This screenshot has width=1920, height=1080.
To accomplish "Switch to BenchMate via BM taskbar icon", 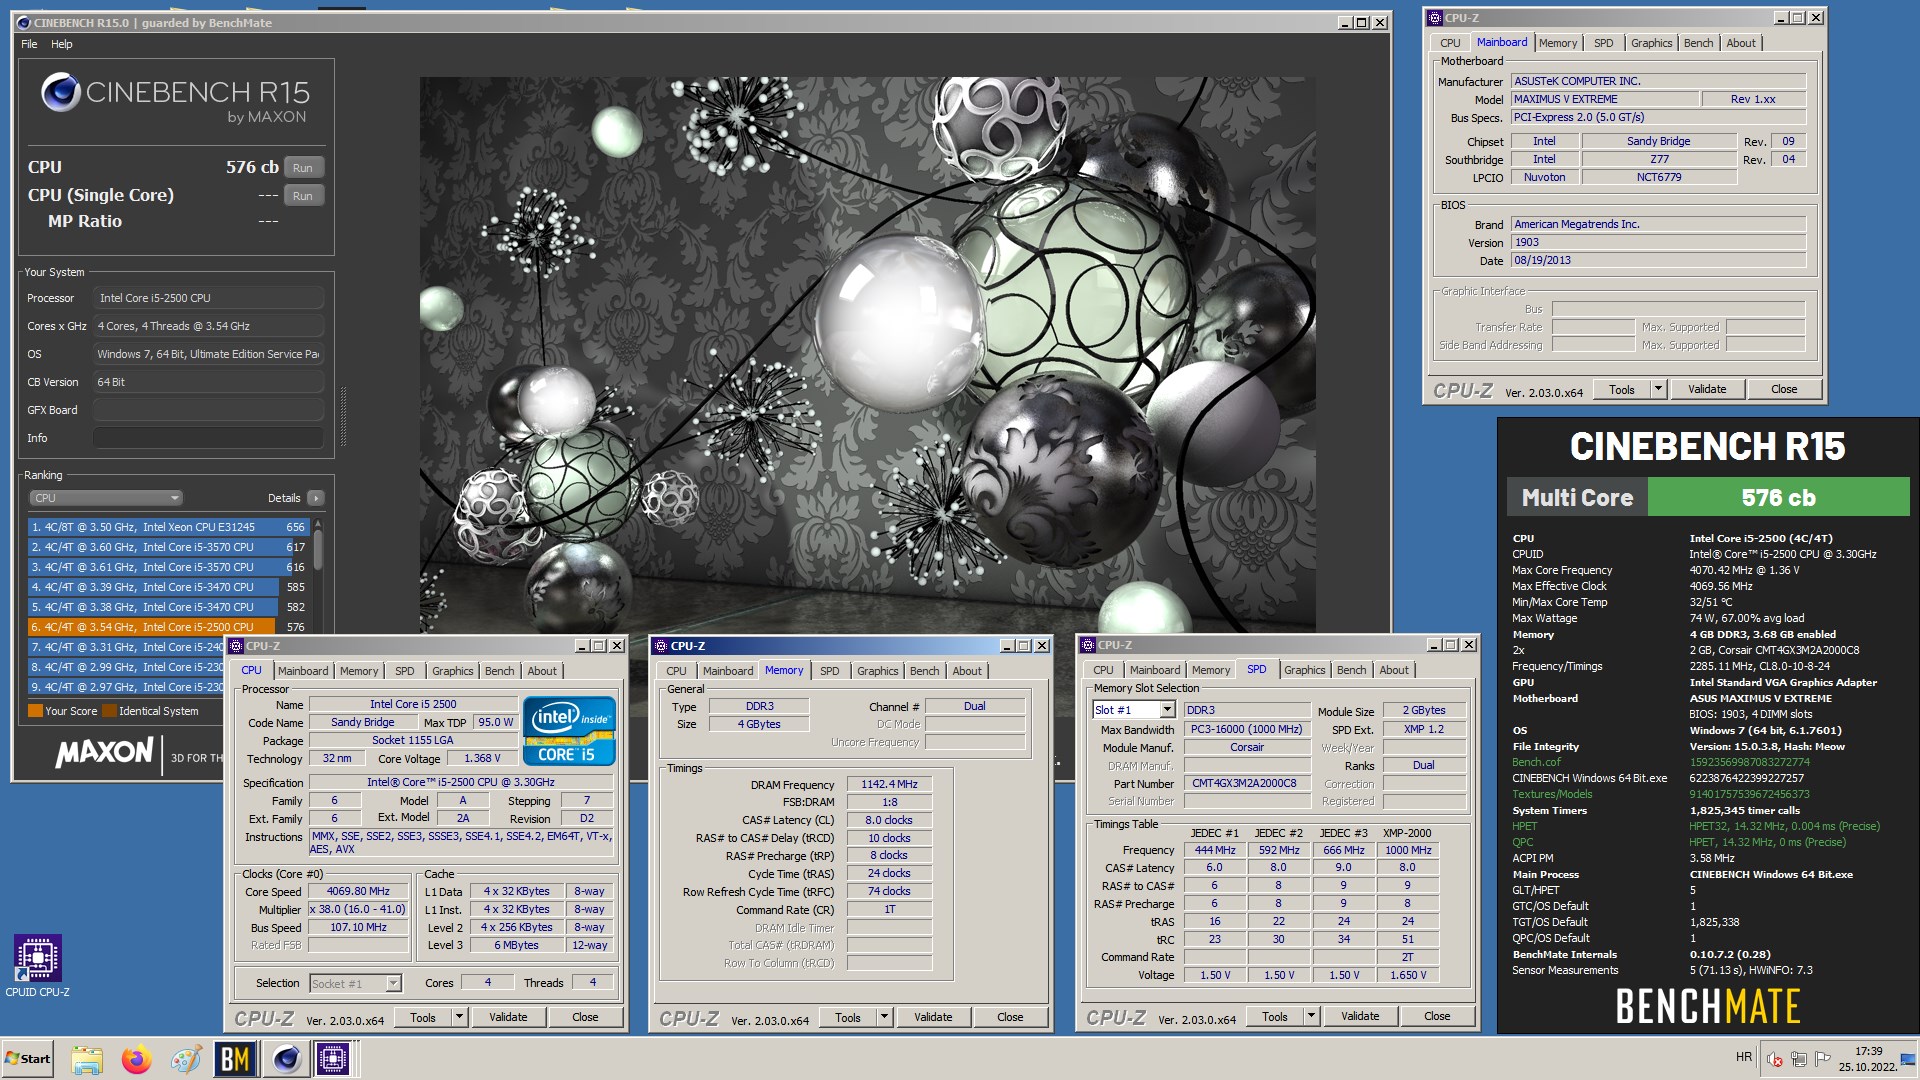I will coord(235,1058).
